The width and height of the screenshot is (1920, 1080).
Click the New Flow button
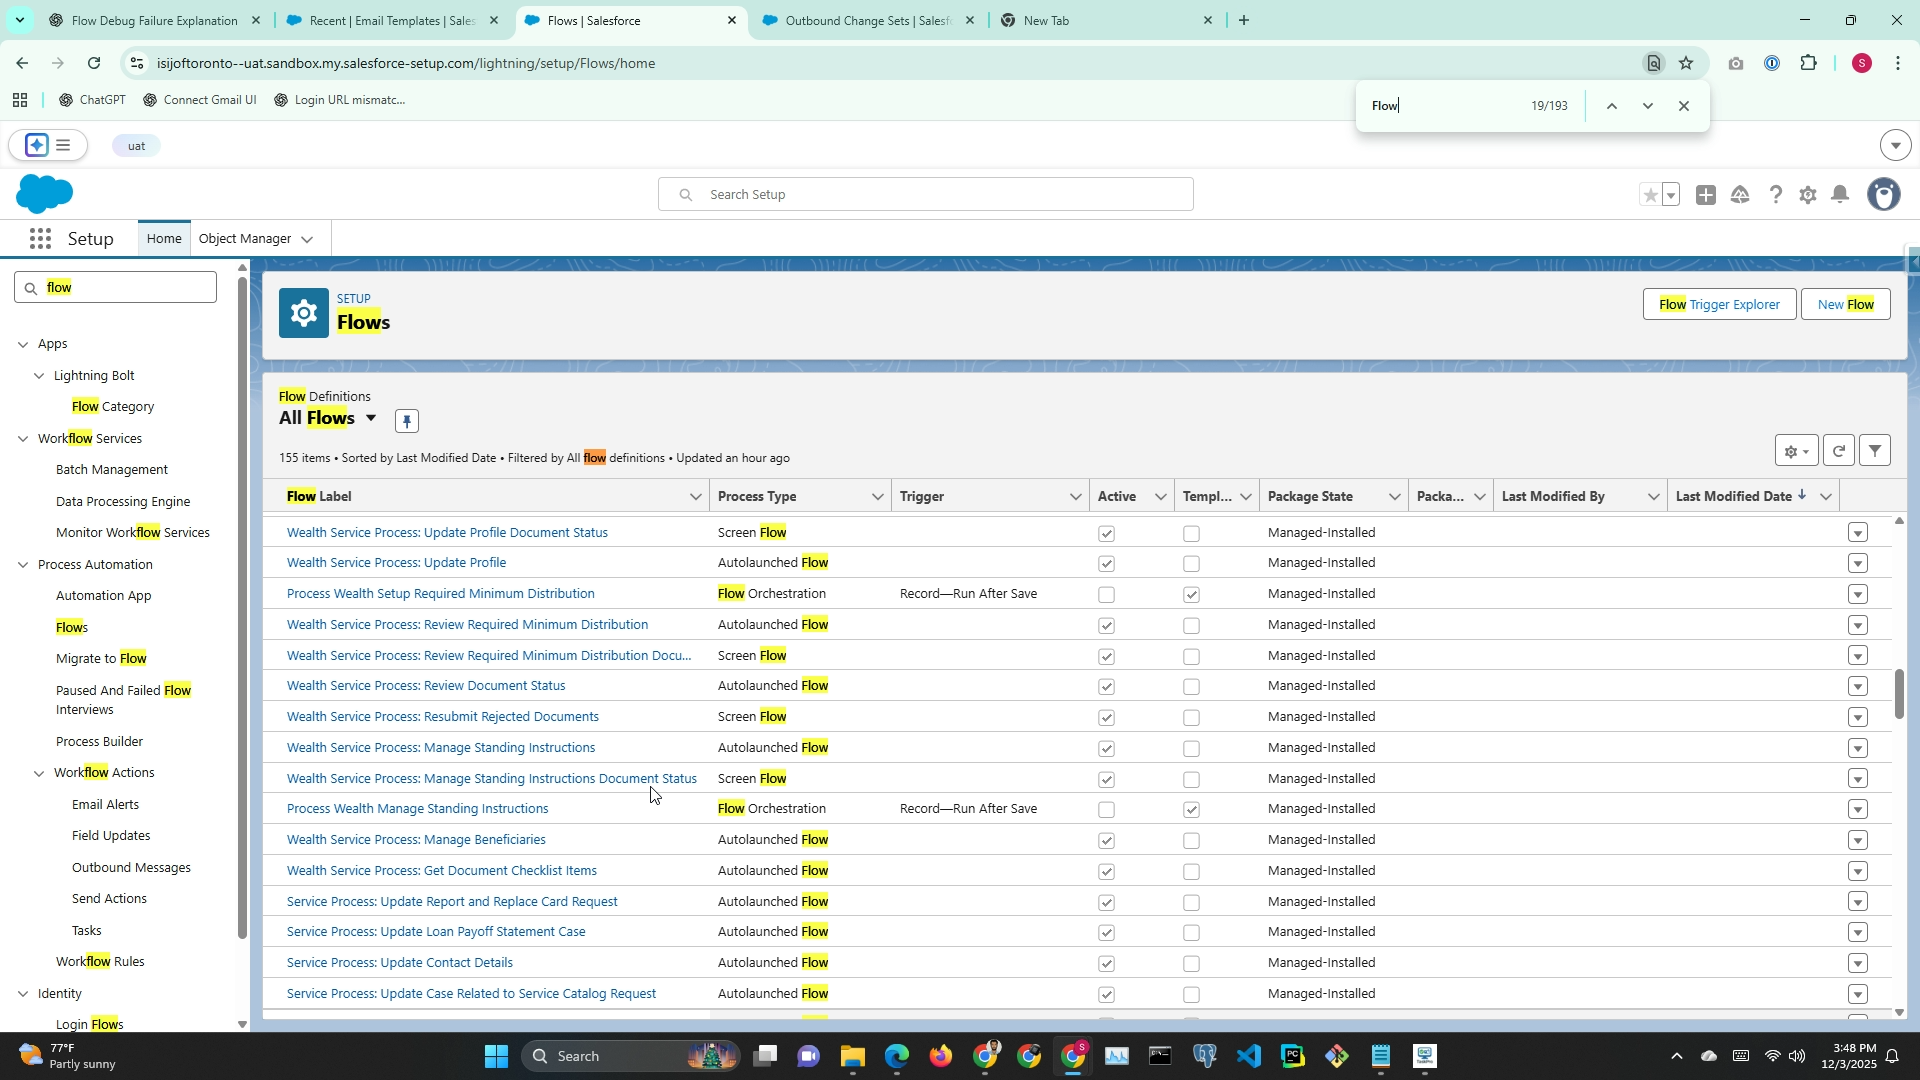click(x=1845, y=305)
